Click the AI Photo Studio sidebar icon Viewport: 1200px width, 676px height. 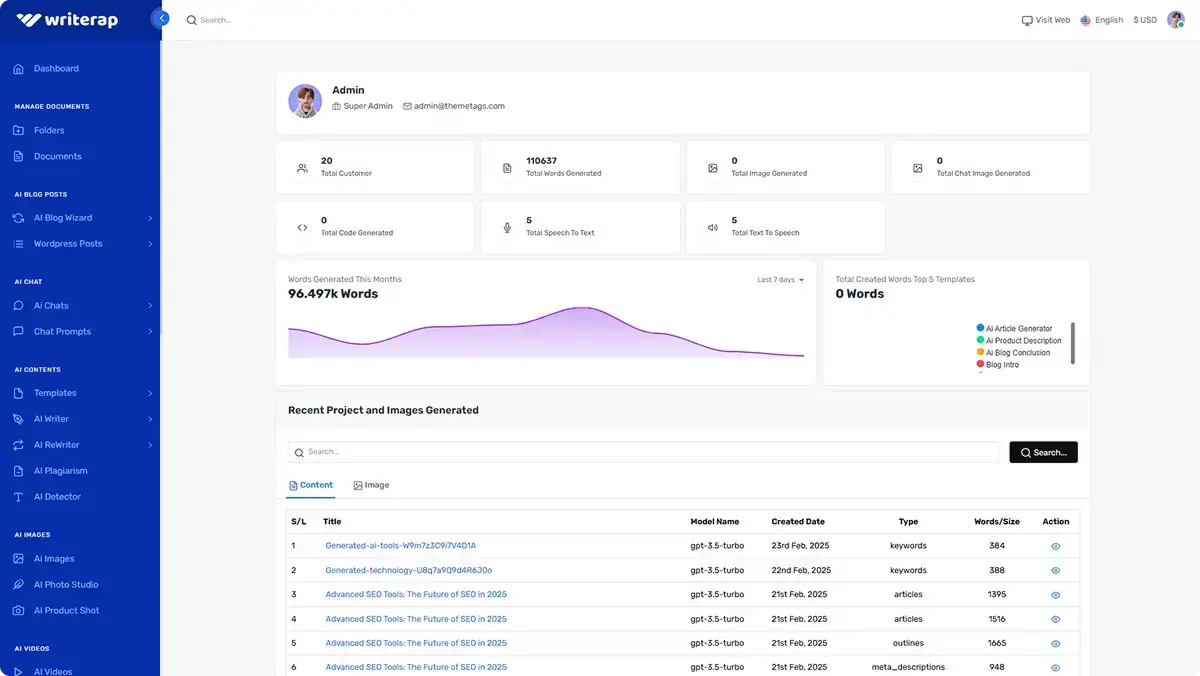(18, 585)
